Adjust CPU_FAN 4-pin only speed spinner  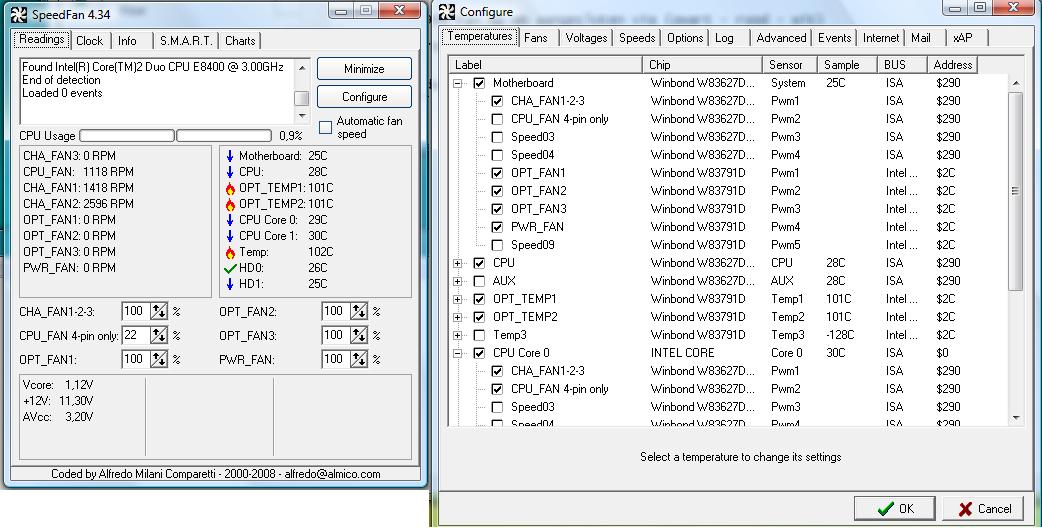pyautogui.click(x=159, y=335)
